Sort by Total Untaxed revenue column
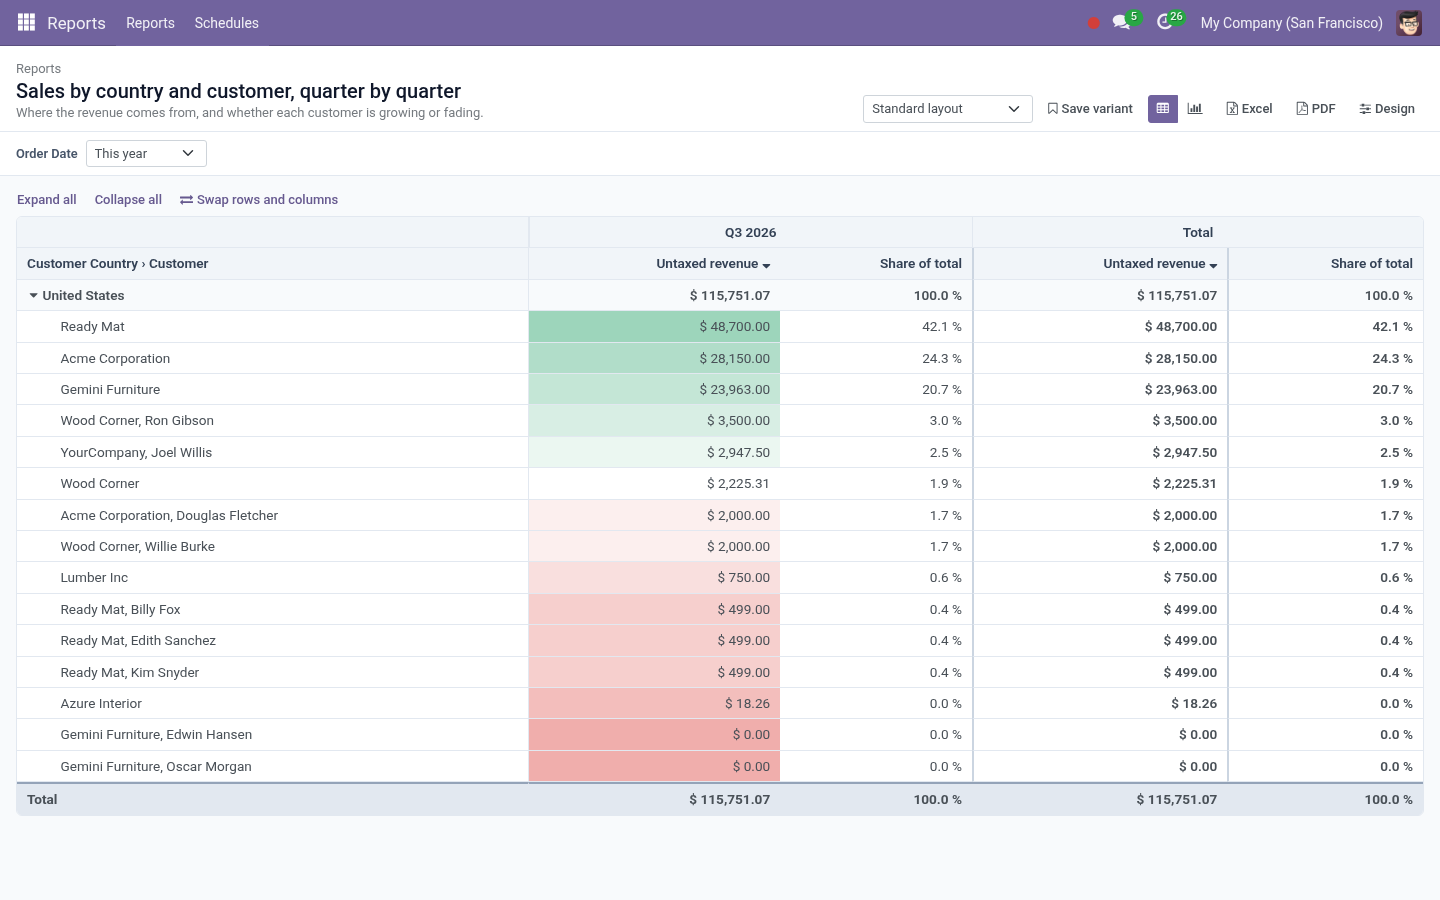Viewport: 1440px width, 900px height. click(x=1160, y=264)
